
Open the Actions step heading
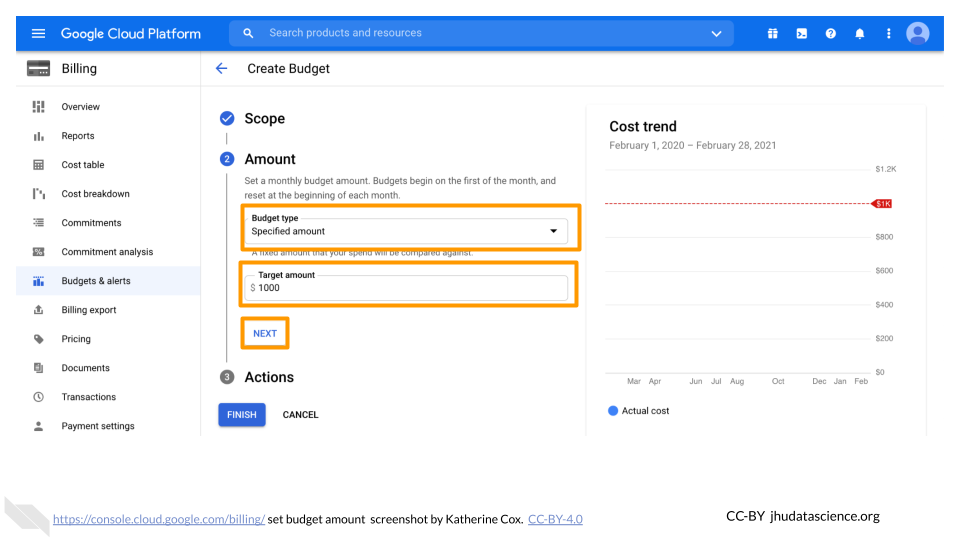pos(269,377)
